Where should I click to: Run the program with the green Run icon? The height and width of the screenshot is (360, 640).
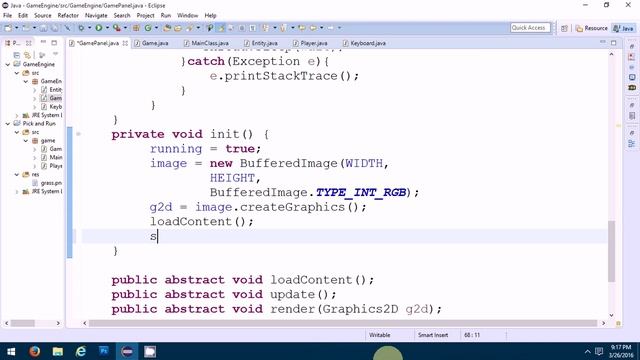(99, 28)
